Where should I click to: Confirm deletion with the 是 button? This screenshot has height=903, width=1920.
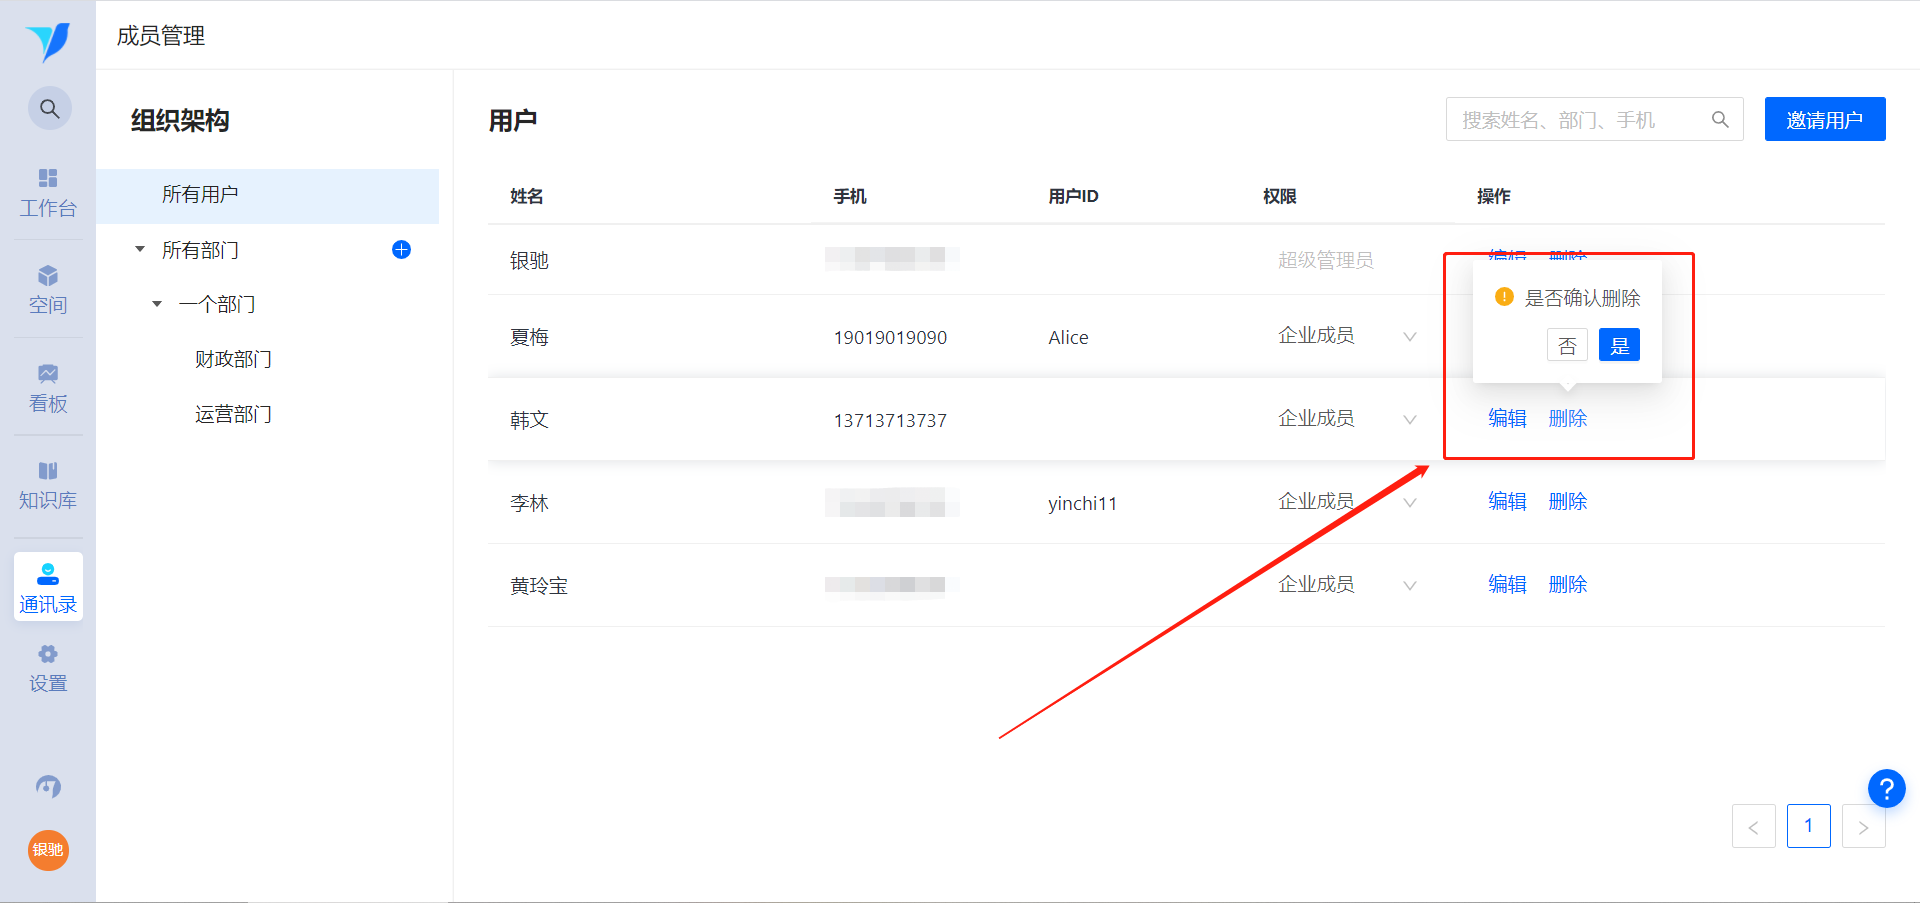tap(1619, 345)
